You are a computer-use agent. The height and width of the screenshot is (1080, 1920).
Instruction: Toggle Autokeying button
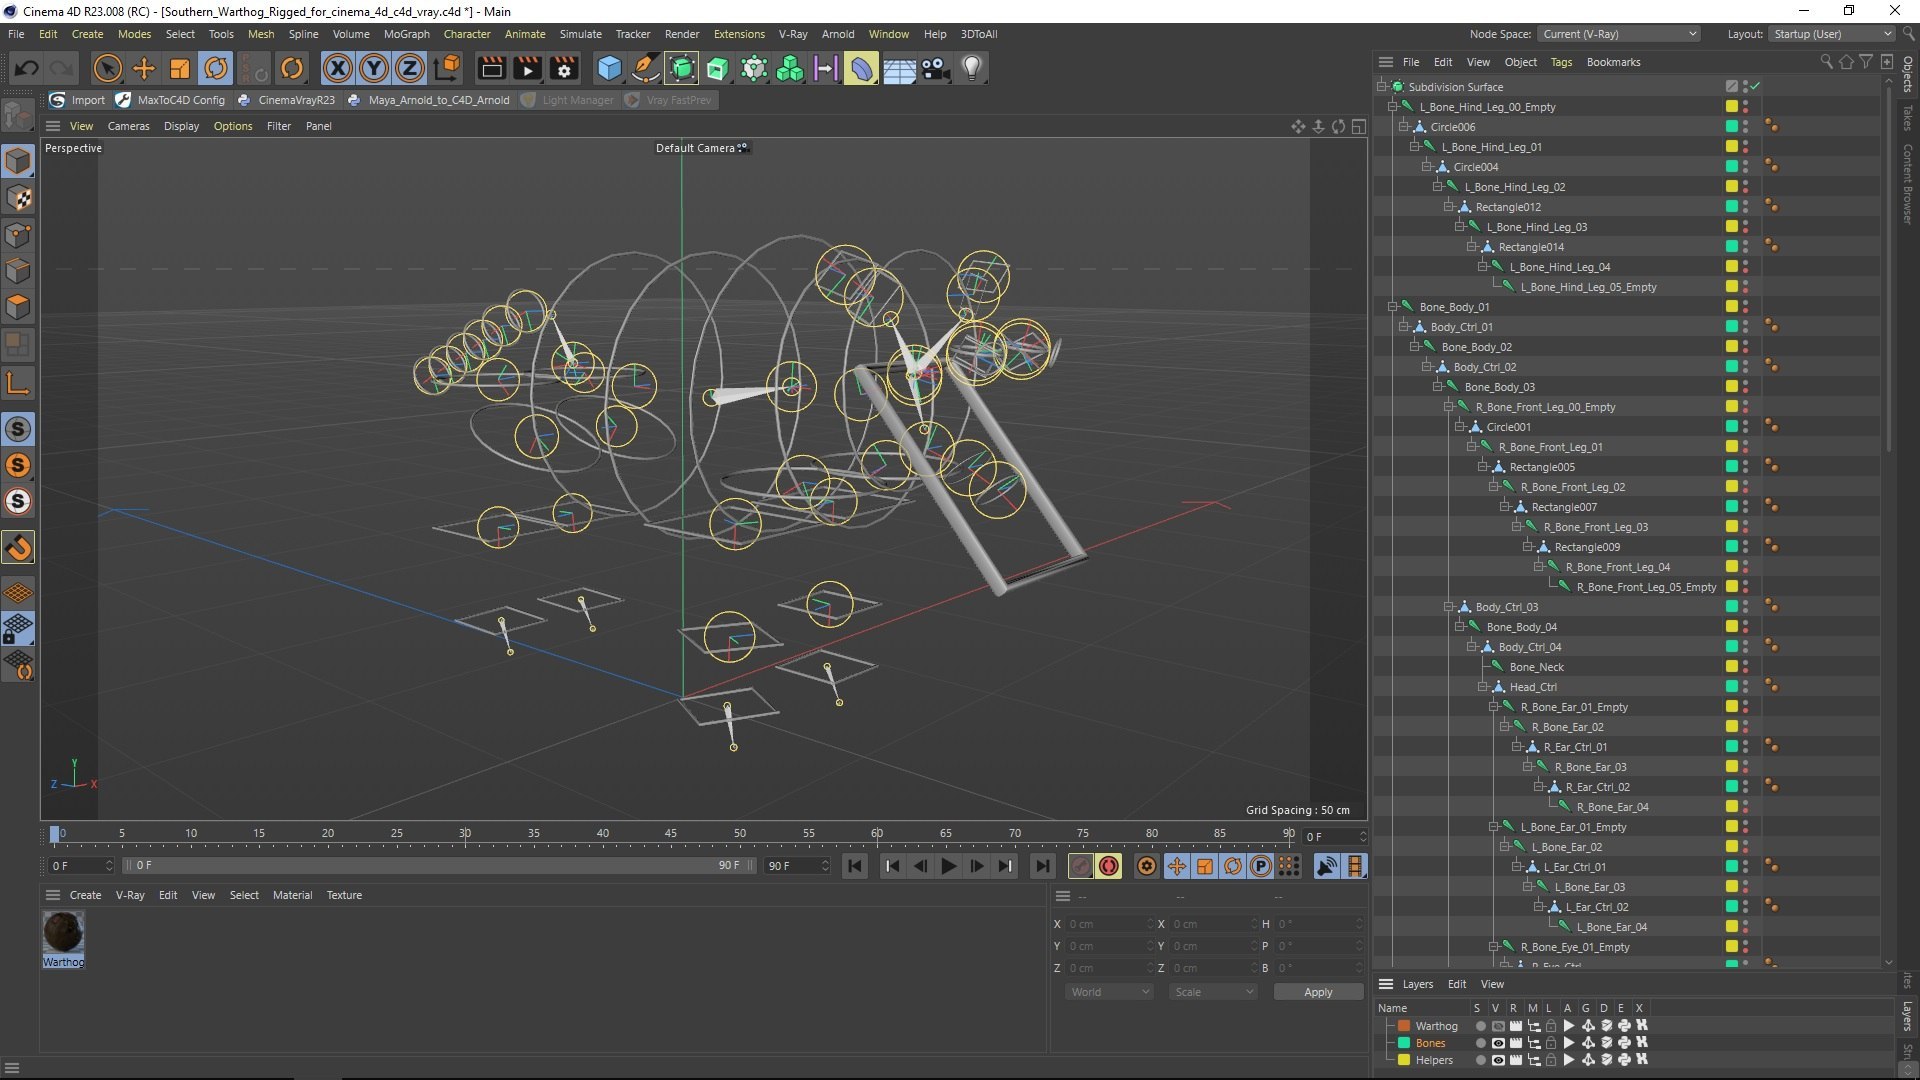(1109, 866)
